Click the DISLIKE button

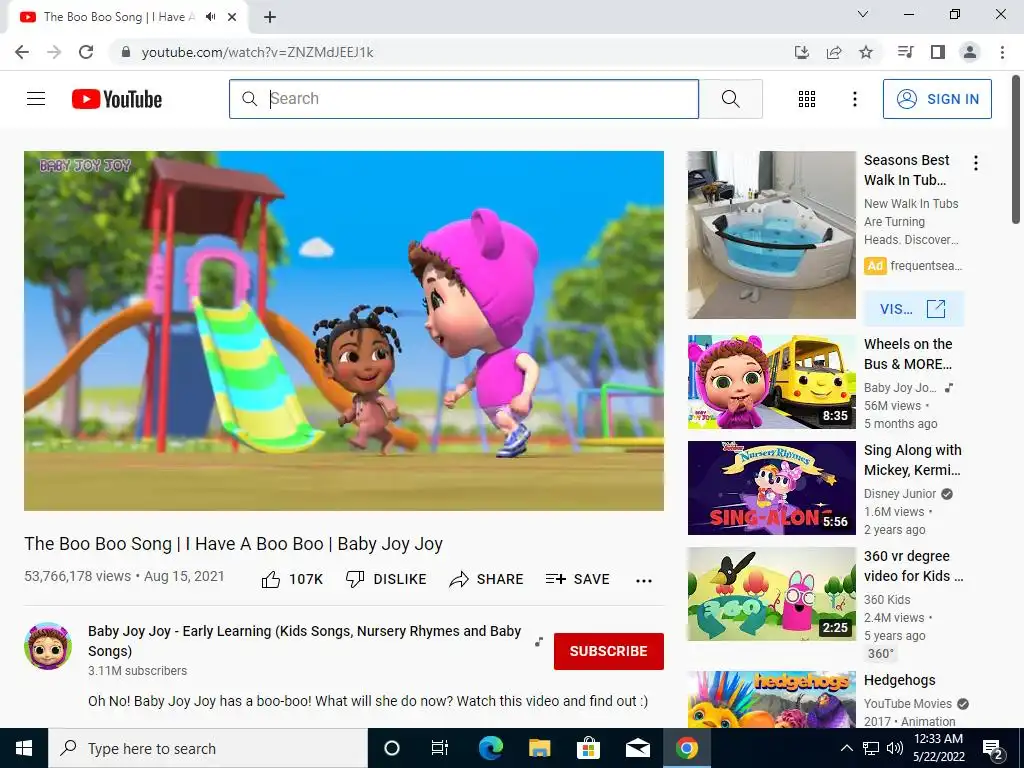[x=386, y=579]
